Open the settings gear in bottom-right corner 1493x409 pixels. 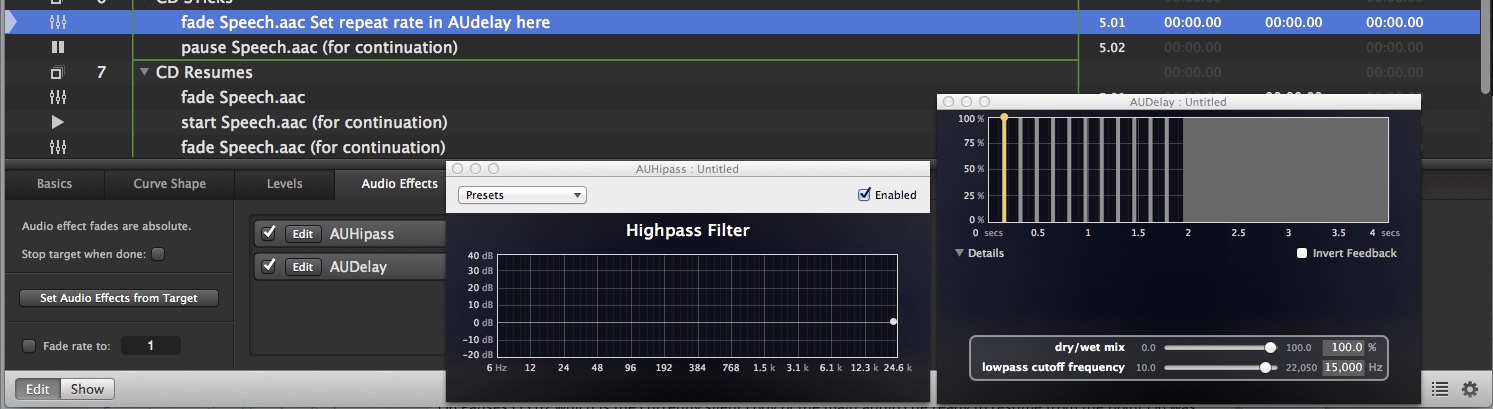(1469, 389)
